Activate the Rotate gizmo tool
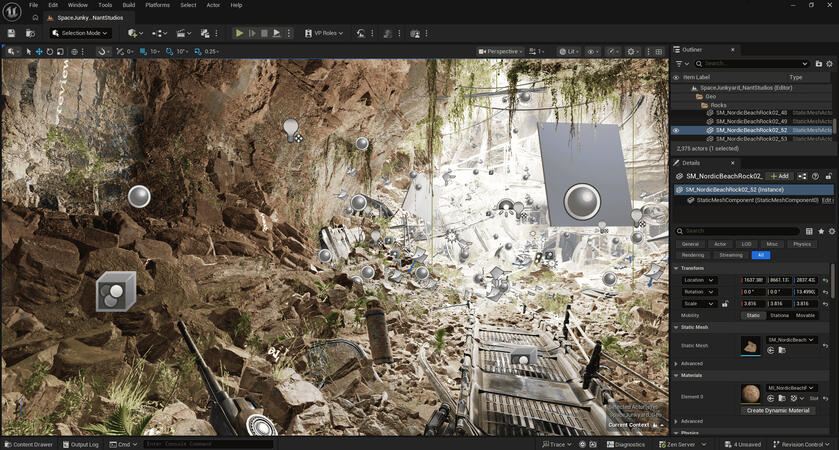Viewport: 839px width, 450px height. click(x=50, y=52)
